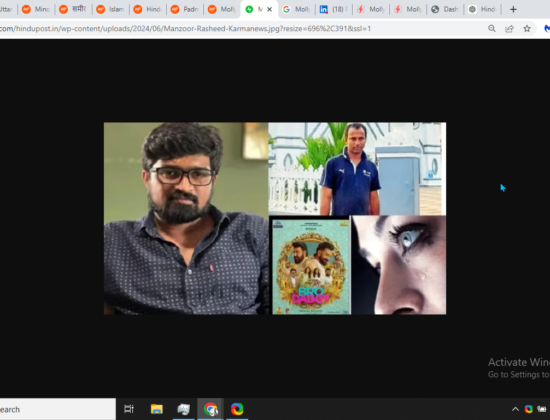Open a new browser tab with plus
The height and width of the screenshot is (420, 550).
click(513, 9)
